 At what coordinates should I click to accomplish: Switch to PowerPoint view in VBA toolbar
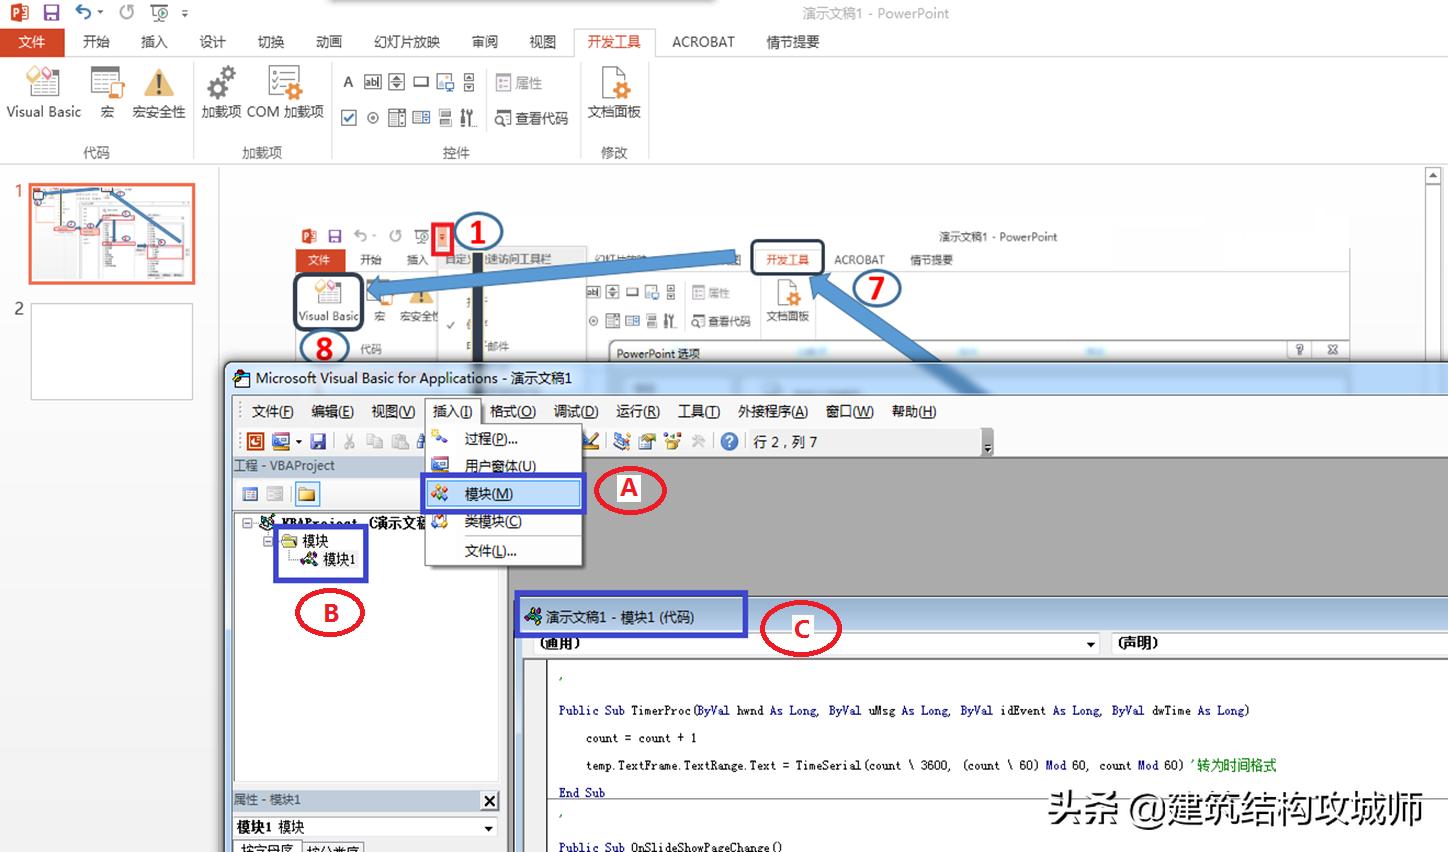point(255,441)
